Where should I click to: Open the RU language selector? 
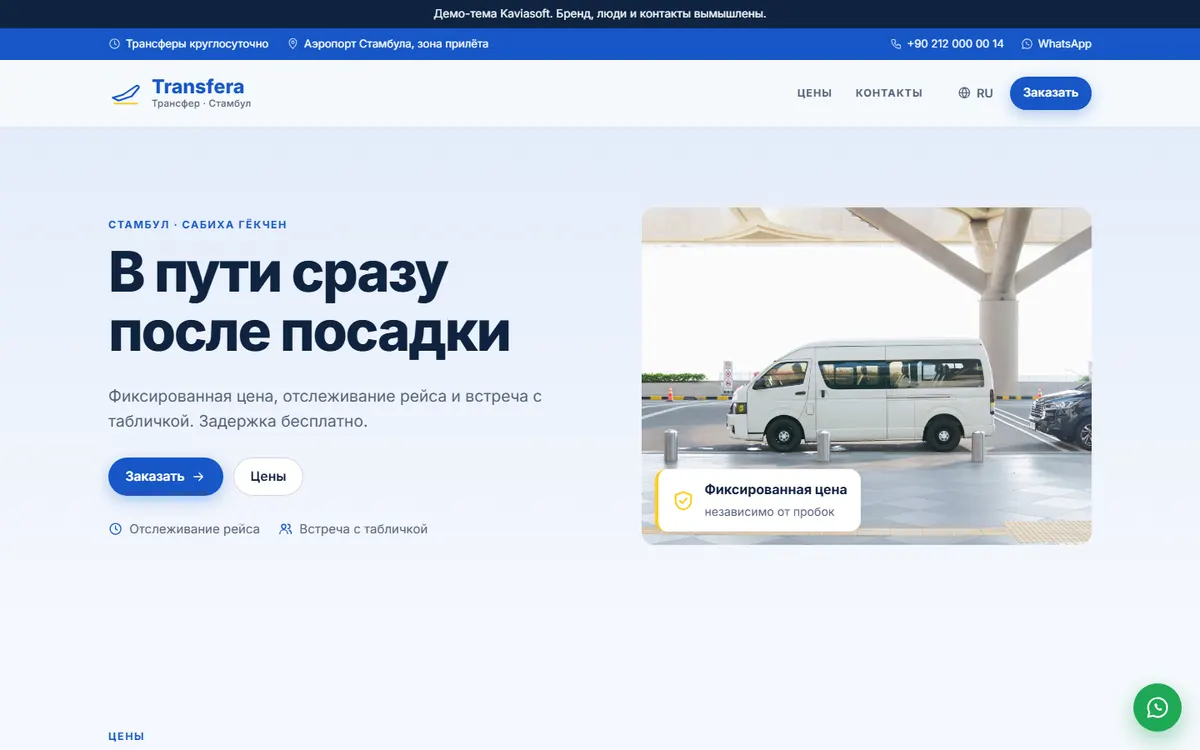pos(976,93)
